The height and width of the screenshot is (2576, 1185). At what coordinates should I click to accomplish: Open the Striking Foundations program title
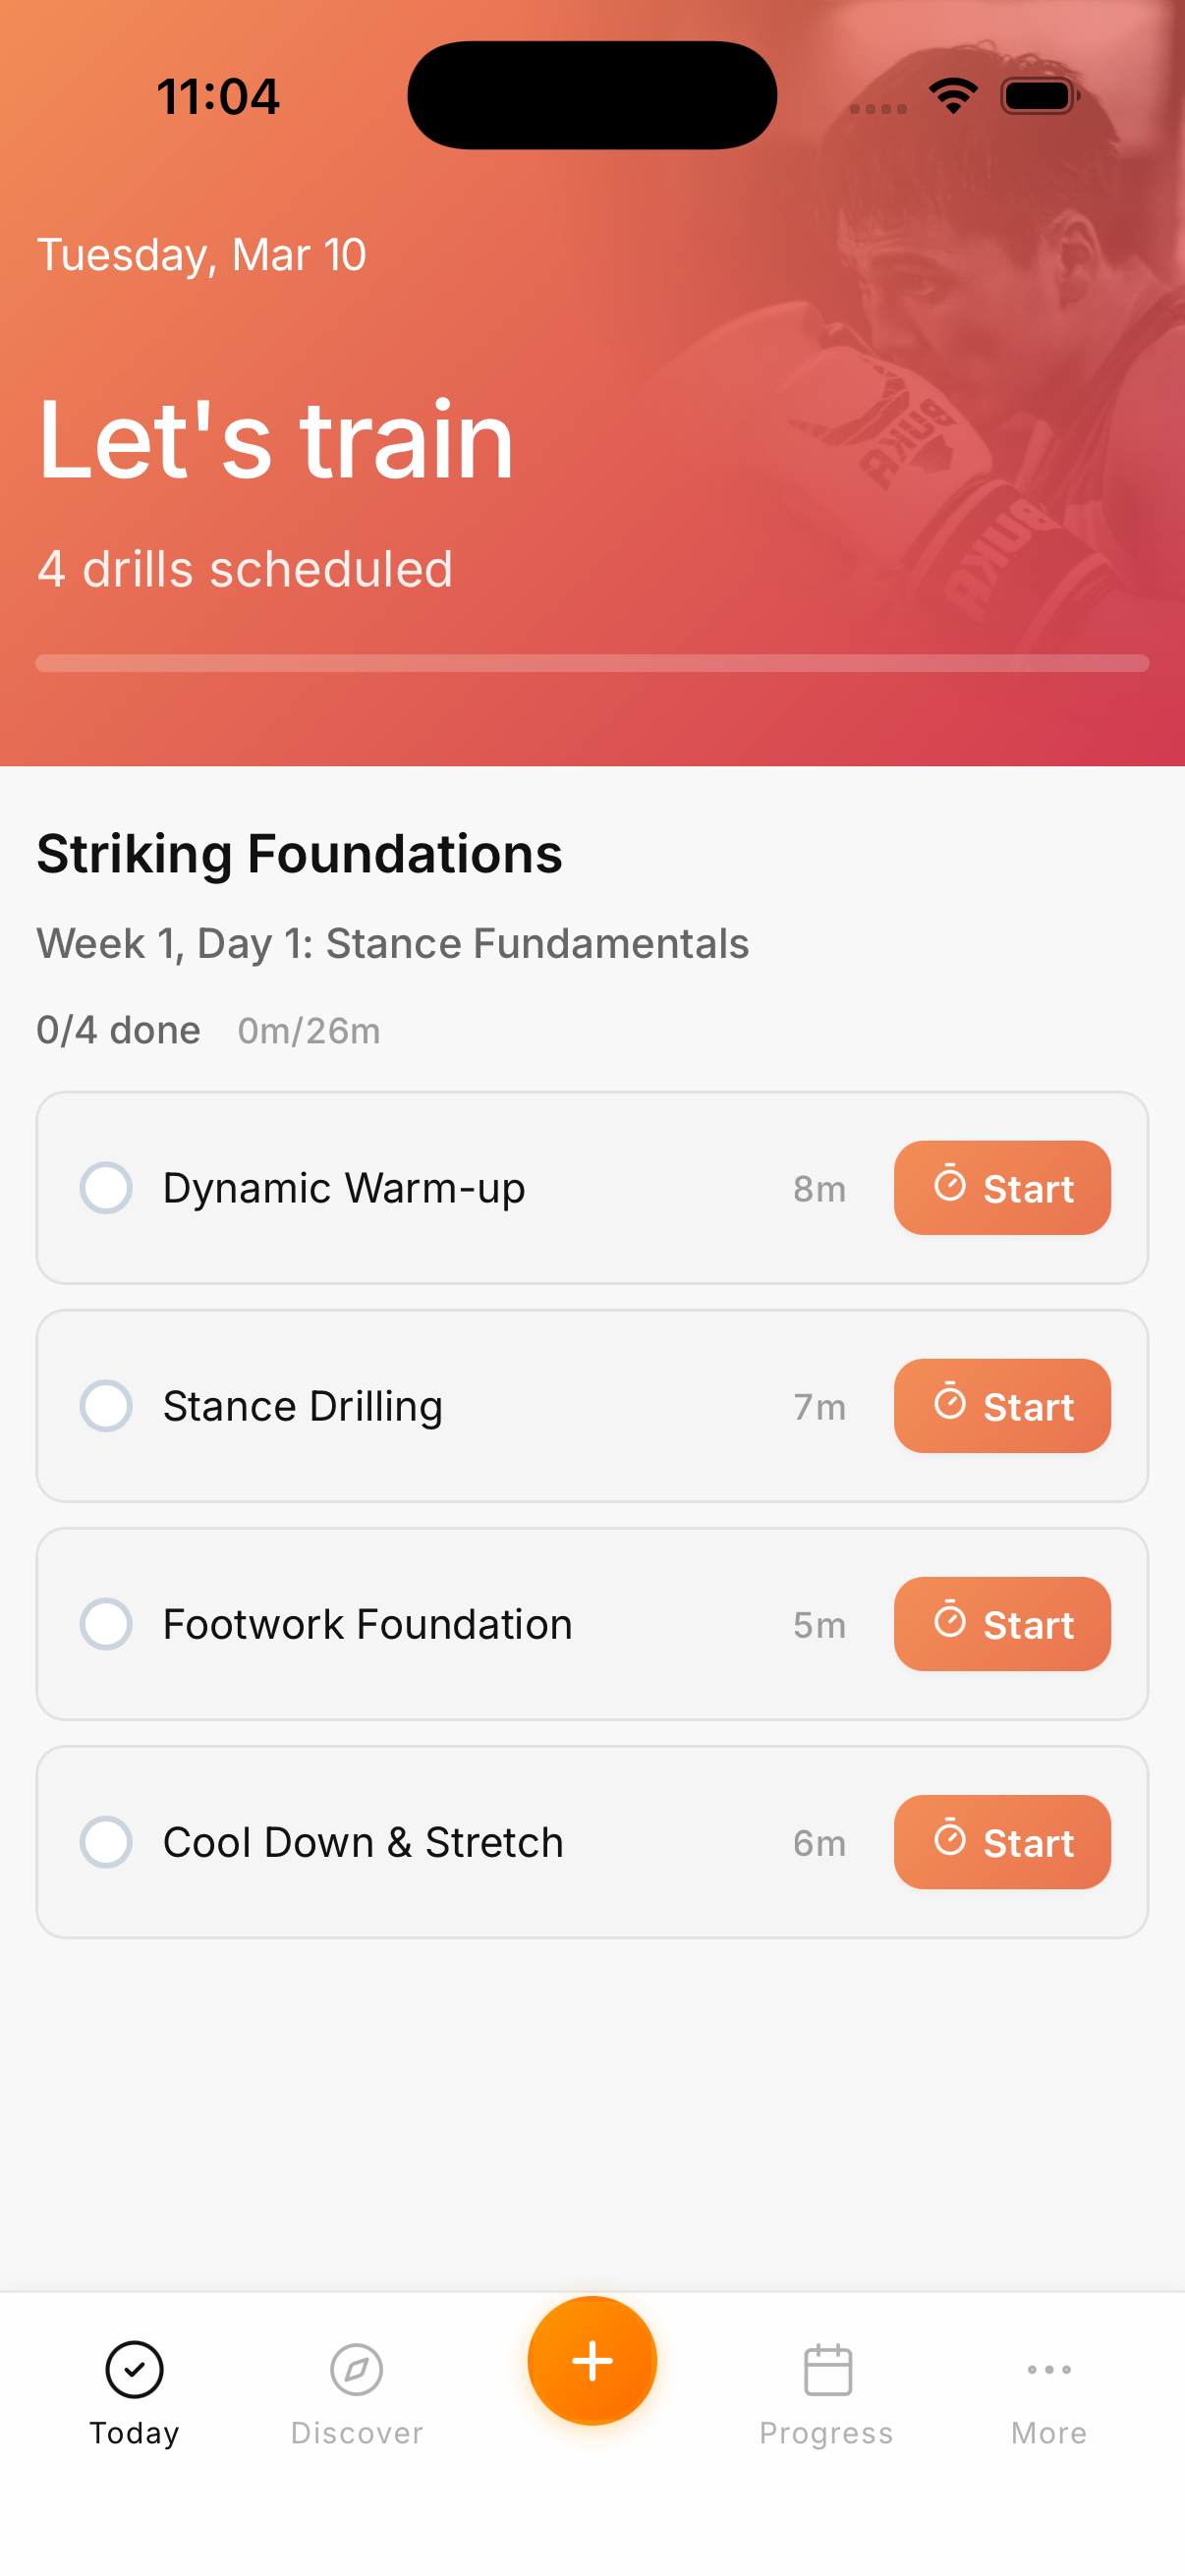point(299,854)
